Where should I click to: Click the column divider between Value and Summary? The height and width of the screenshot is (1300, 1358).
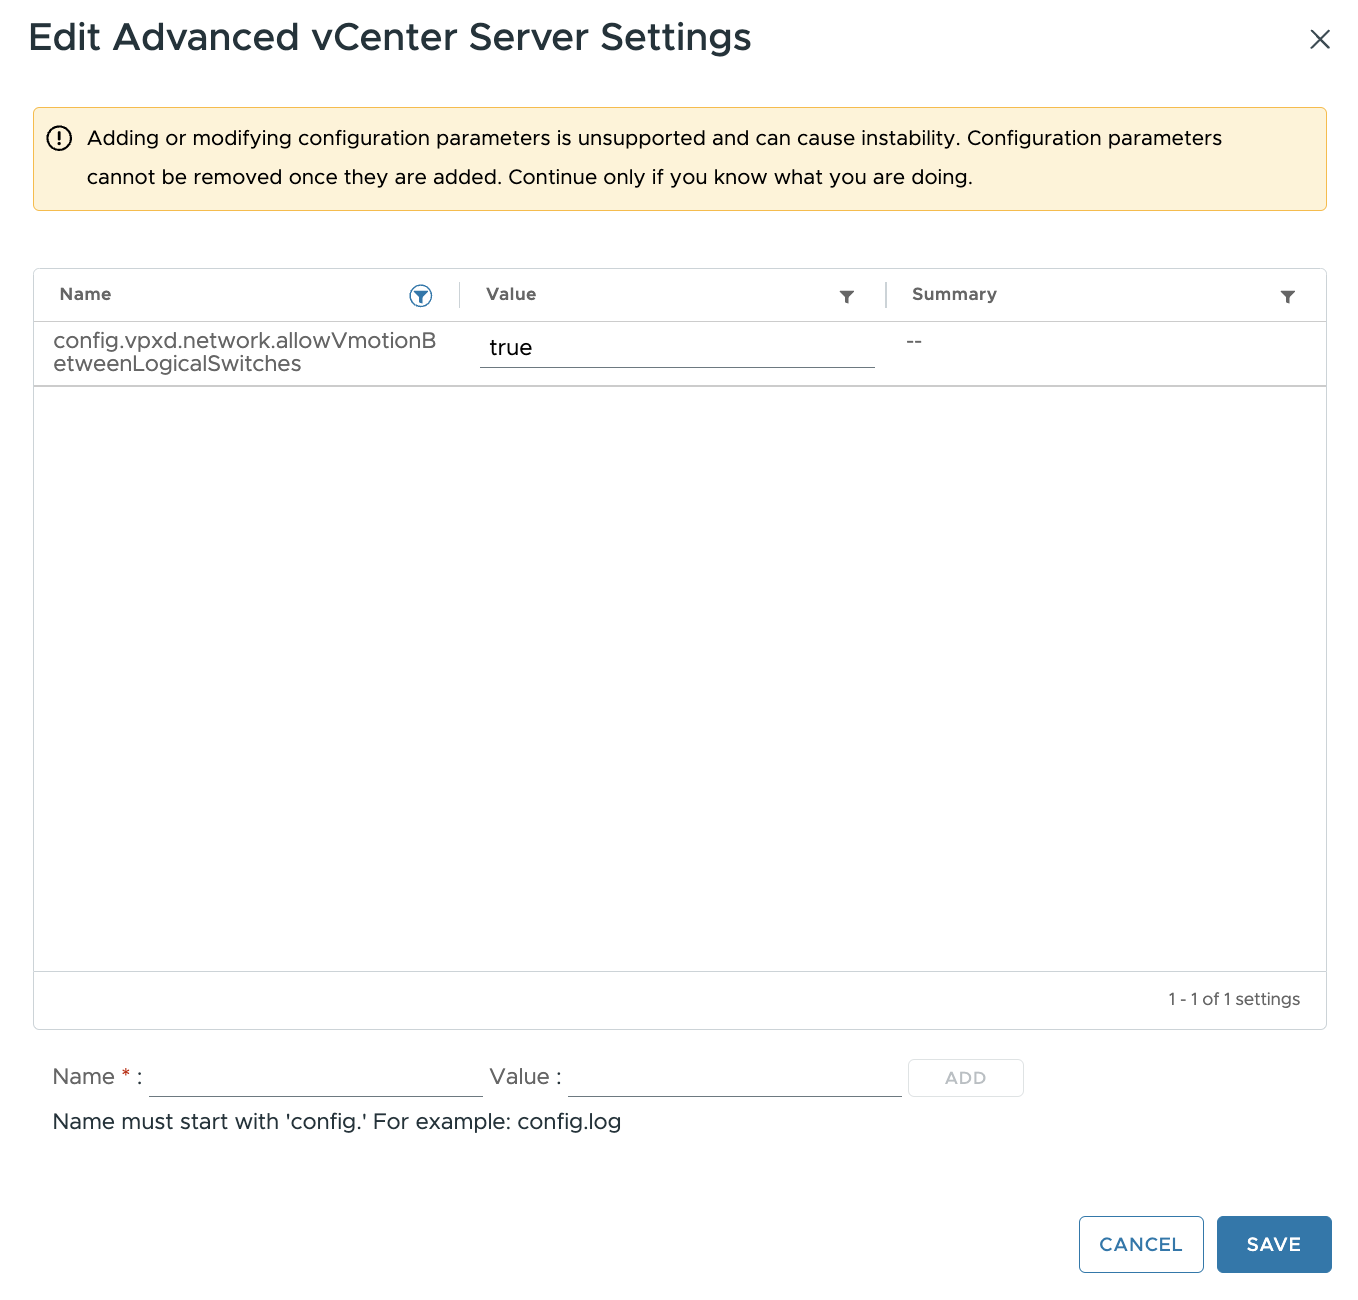pos(886,295)
